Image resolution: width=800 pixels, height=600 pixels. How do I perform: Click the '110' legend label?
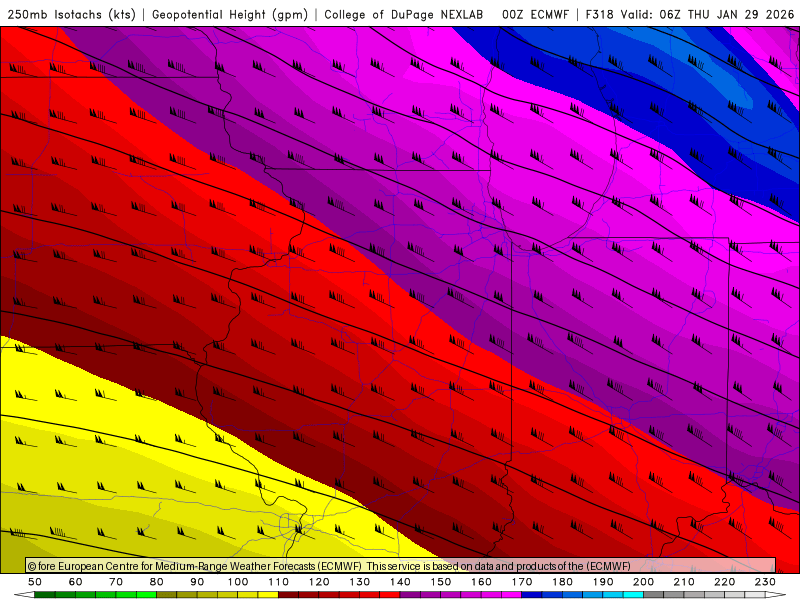point(279,582)
